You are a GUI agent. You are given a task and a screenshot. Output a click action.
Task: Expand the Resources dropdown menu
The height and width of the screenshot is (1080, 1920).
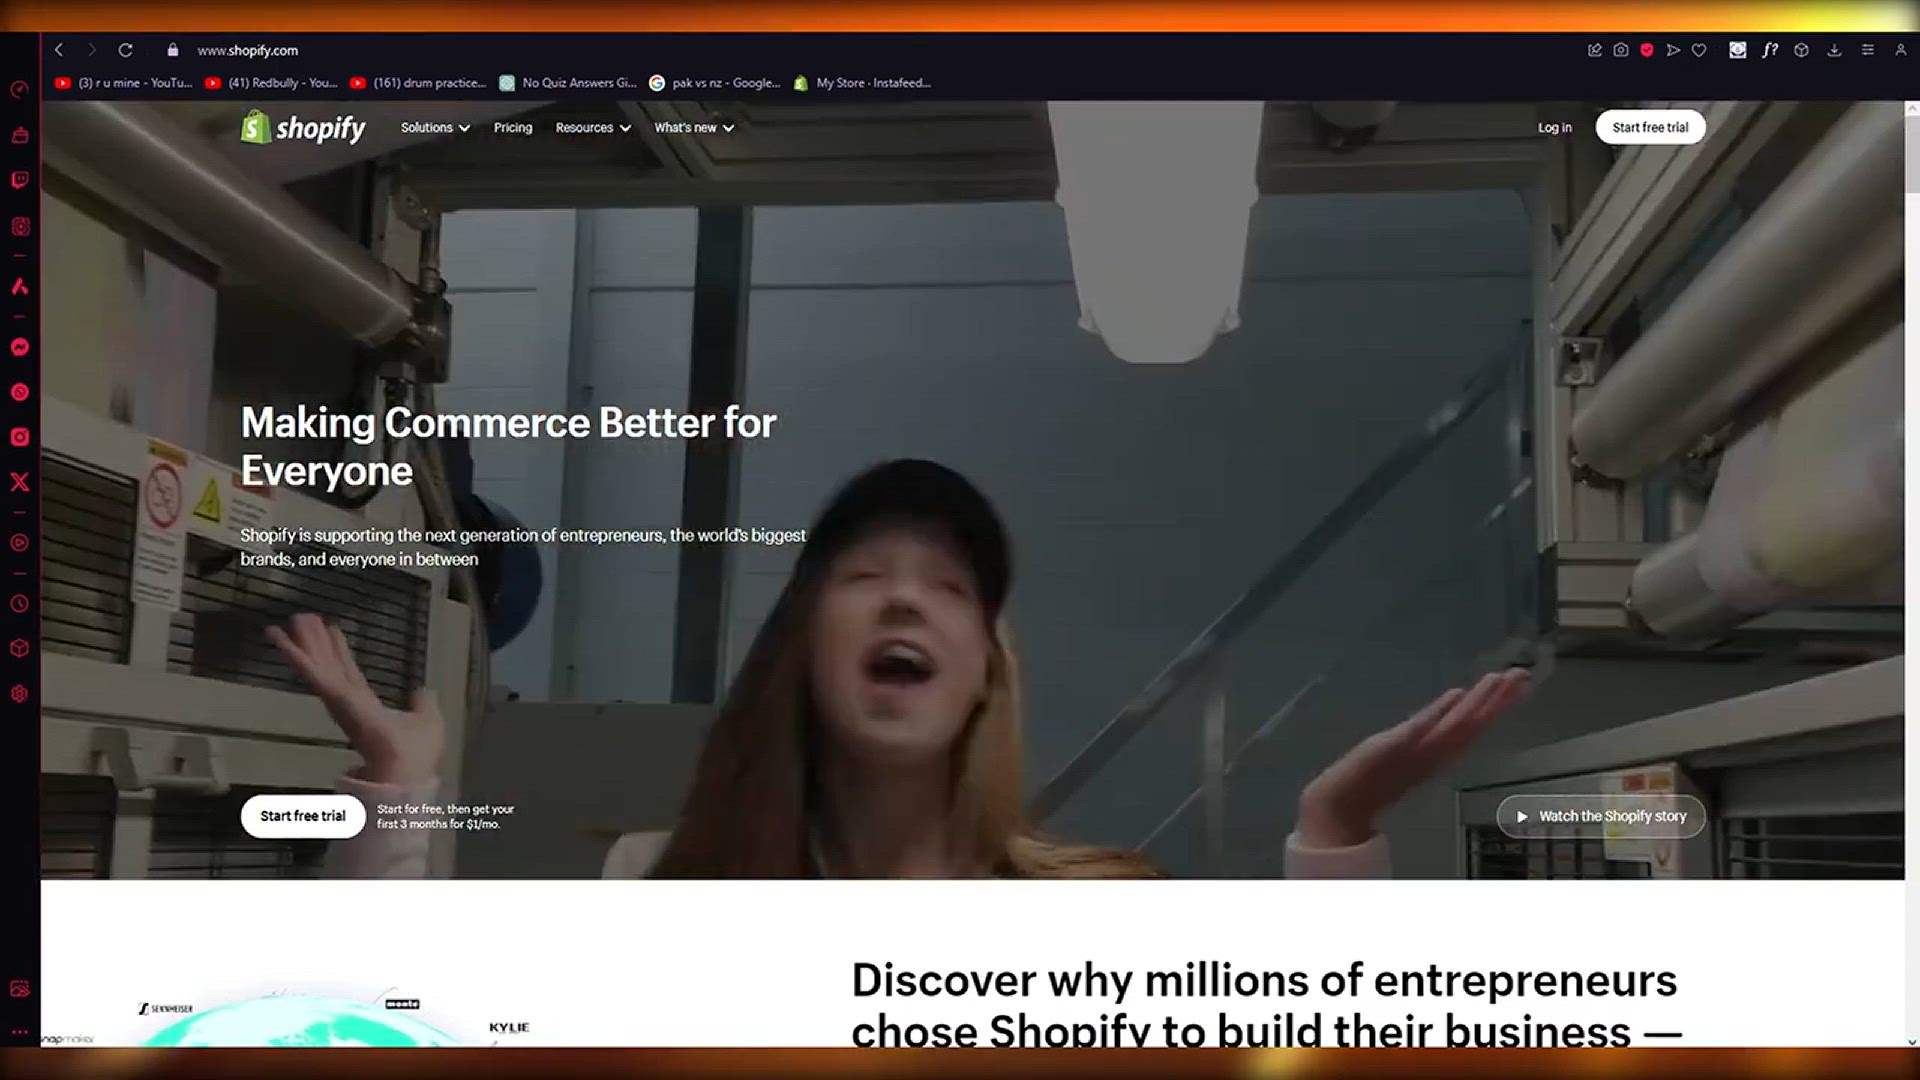point(593,128)
